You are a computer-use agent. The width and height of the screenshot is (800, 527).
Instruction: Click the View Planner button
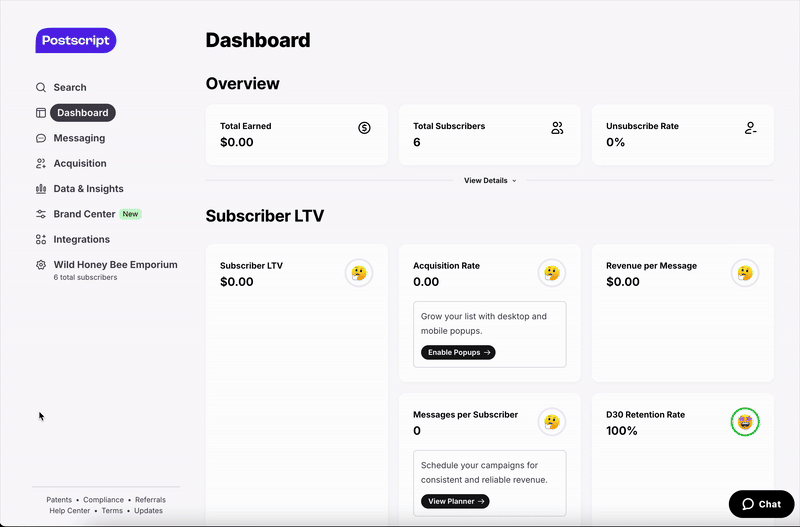[455, 501]
